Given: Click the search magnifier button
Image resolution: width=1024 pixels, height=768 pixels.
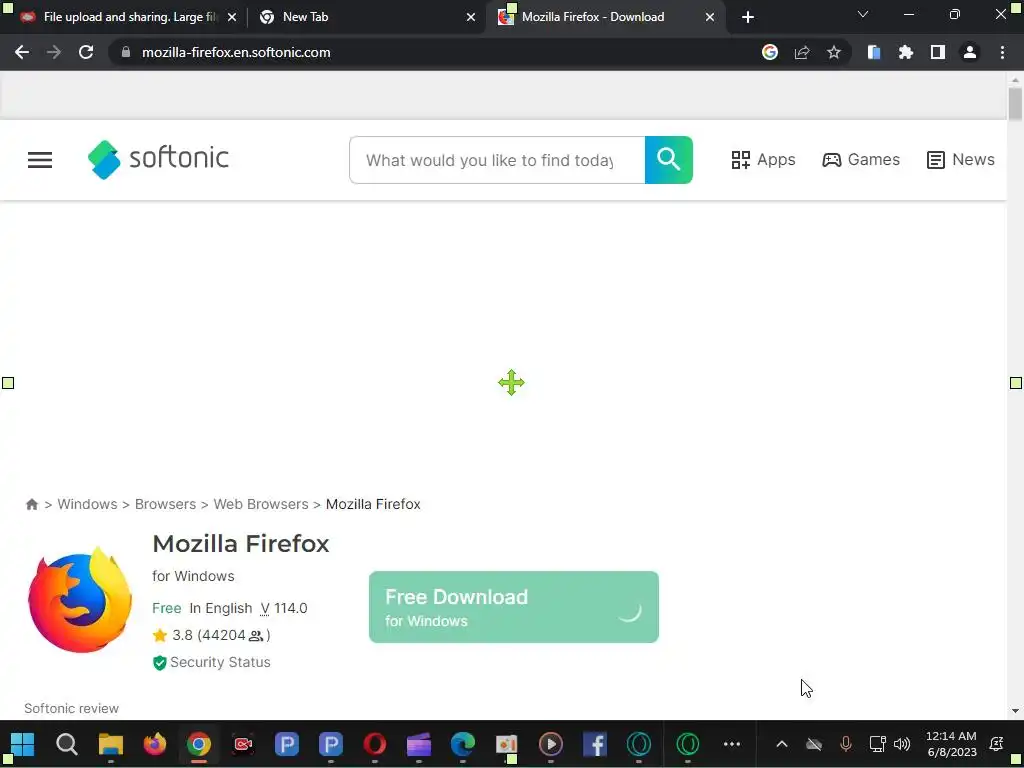Looking at the screenshot, I should point(669,160).
